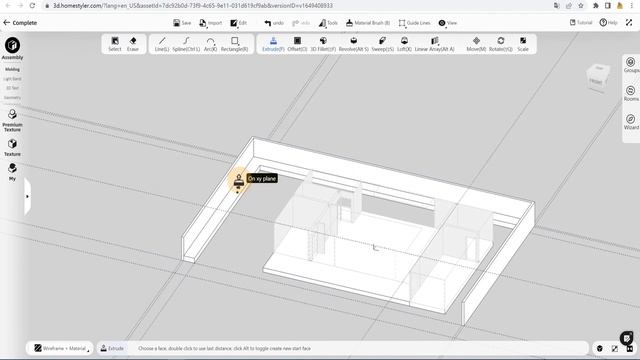The image size is (640, 360).
Task: Choose the Select tool
Action: tap(115, 44)
